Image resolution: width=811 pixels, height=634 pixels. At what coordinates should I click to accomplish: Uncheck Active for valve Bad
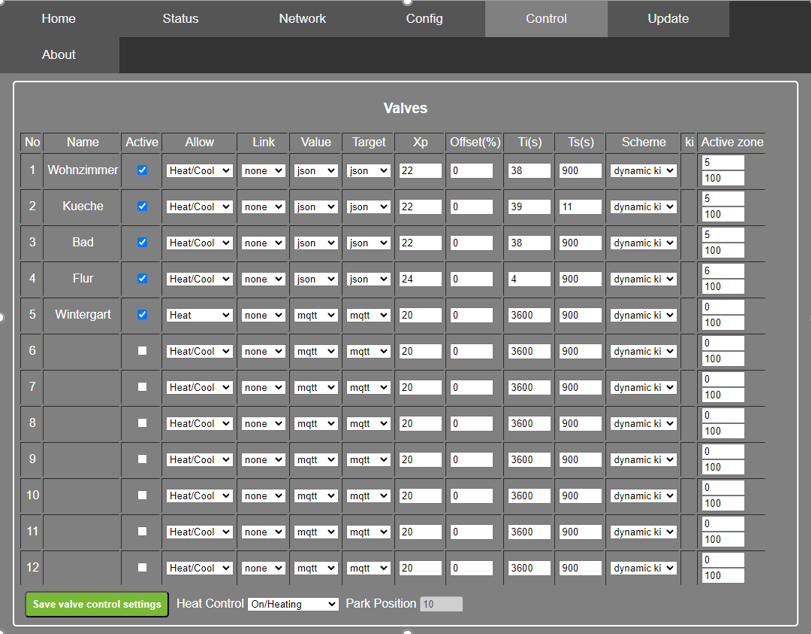tap(142, 243)
